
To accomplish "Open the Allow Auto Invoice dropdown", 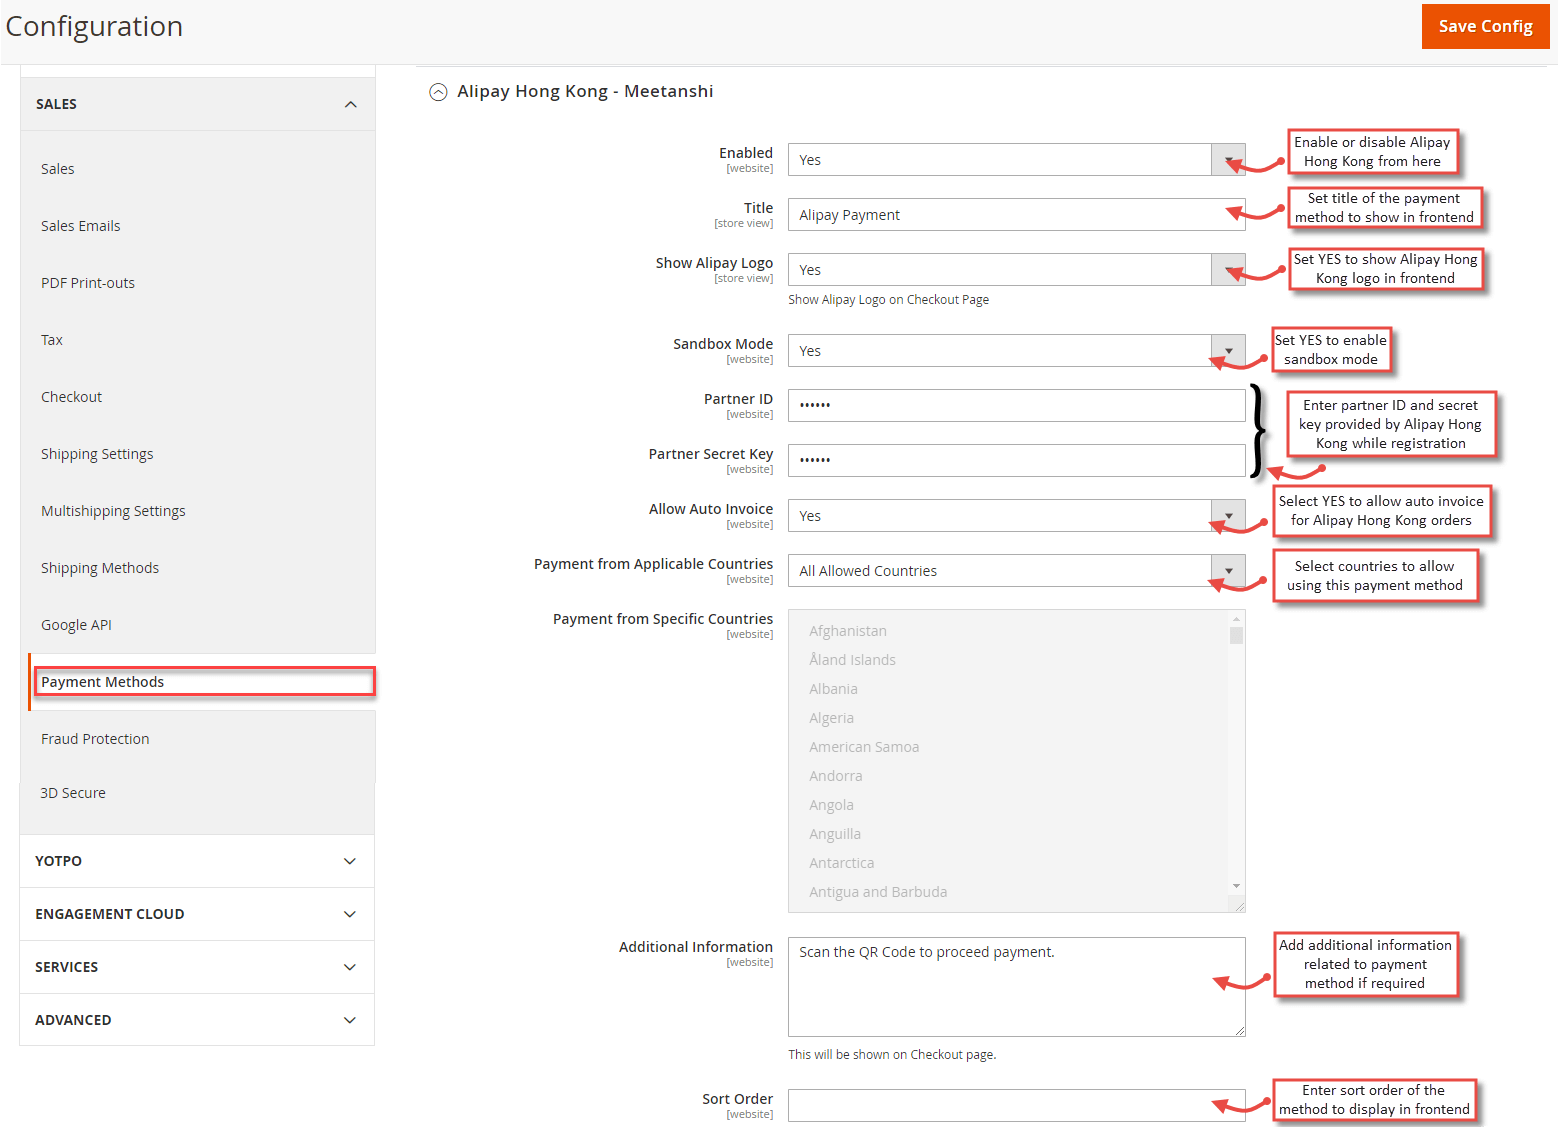I will 1016,516.
